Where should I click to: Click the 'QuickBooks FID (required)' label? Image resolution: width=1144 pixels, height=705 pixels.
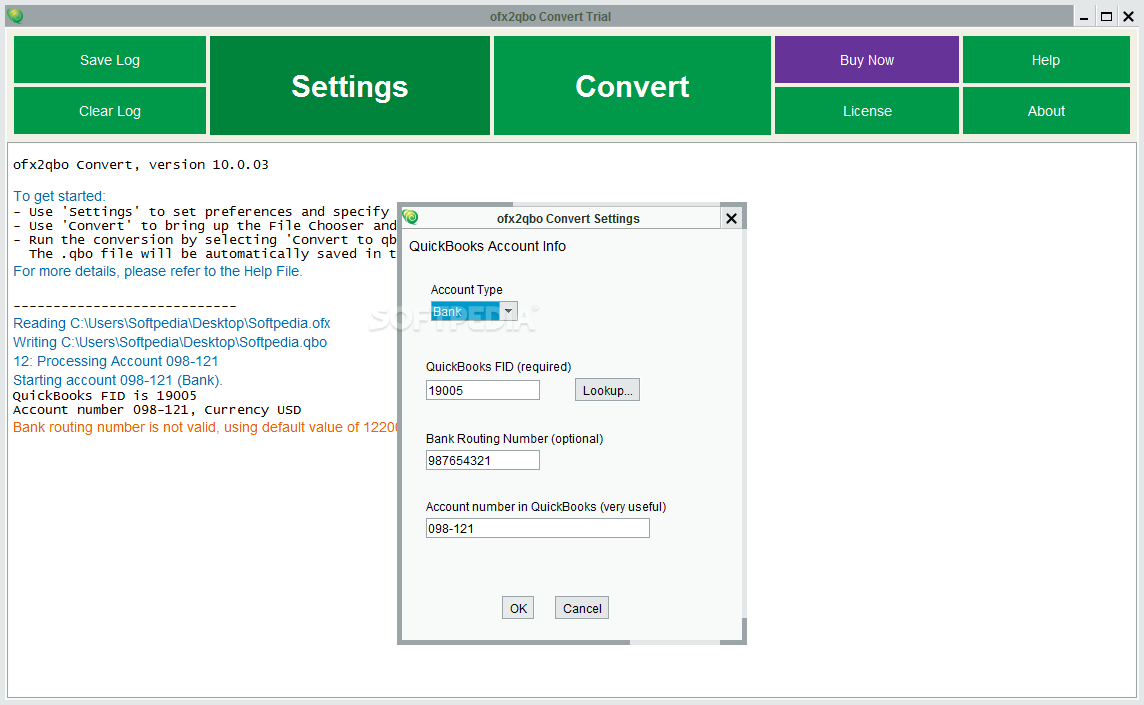498,367
